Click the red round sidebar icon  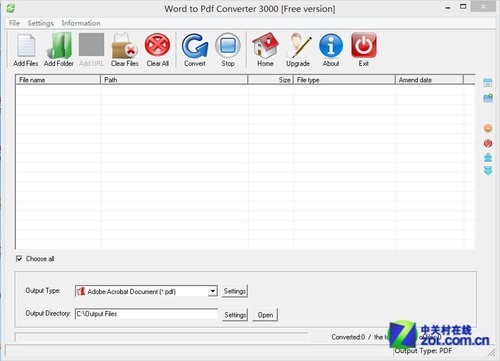click(x=488, y=143)
